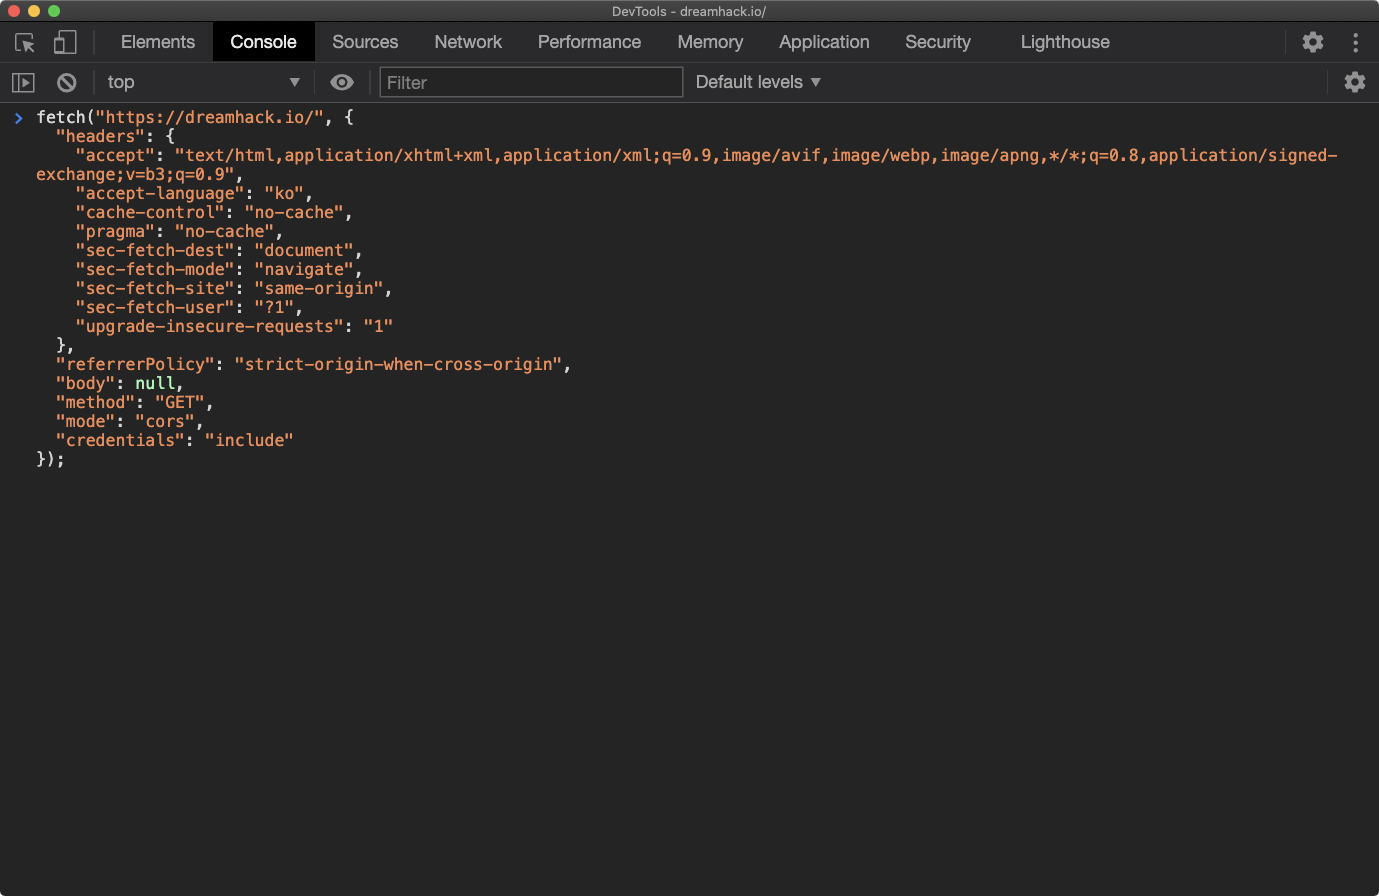The height and width of the screenshot is (896, 1379).
Task: Go to the Performance tab
Action: (x=589, y=42)
